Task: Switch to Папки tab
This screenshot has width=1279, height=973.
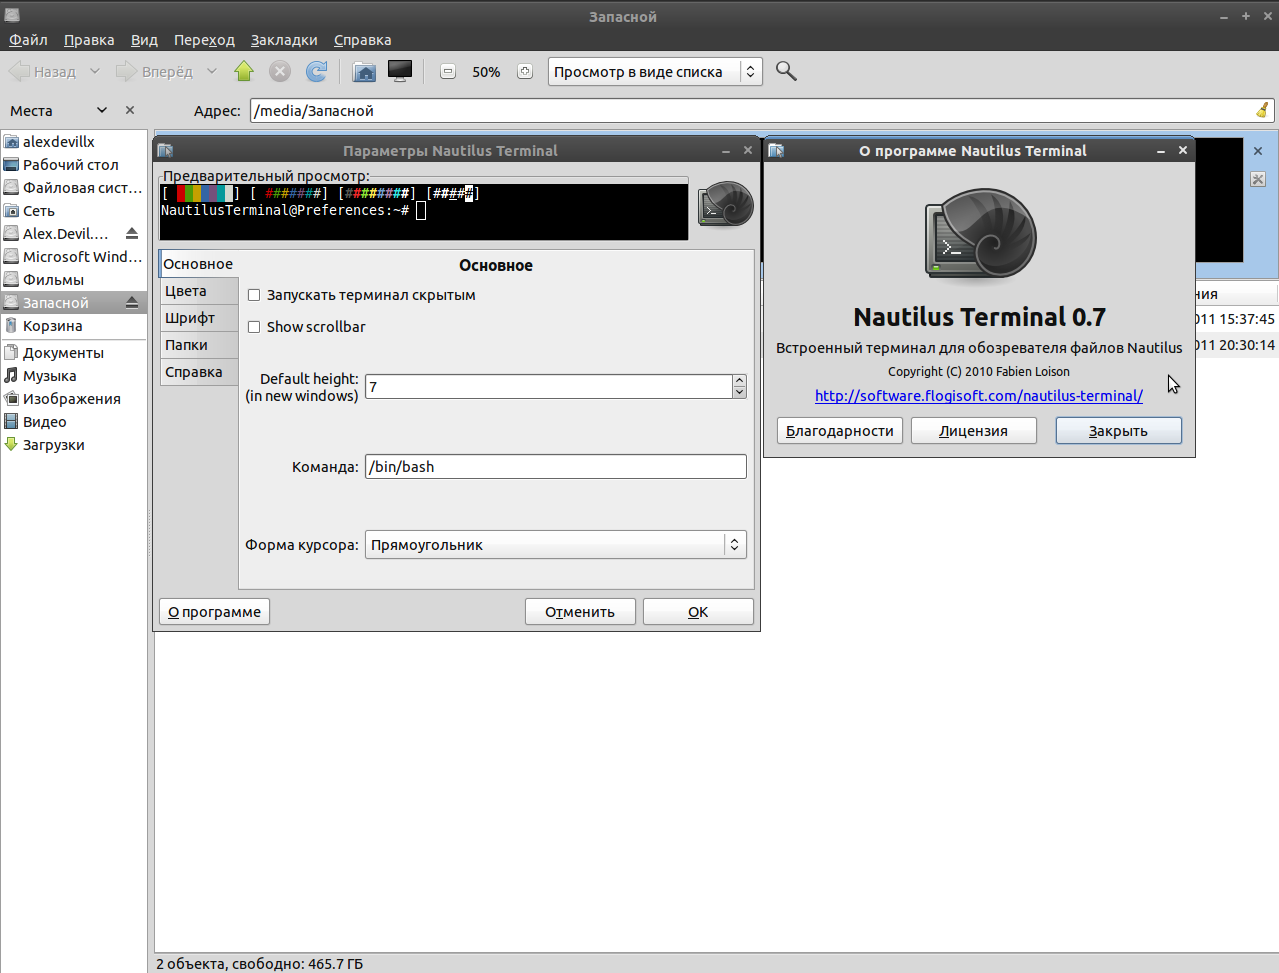Action: 198,345
